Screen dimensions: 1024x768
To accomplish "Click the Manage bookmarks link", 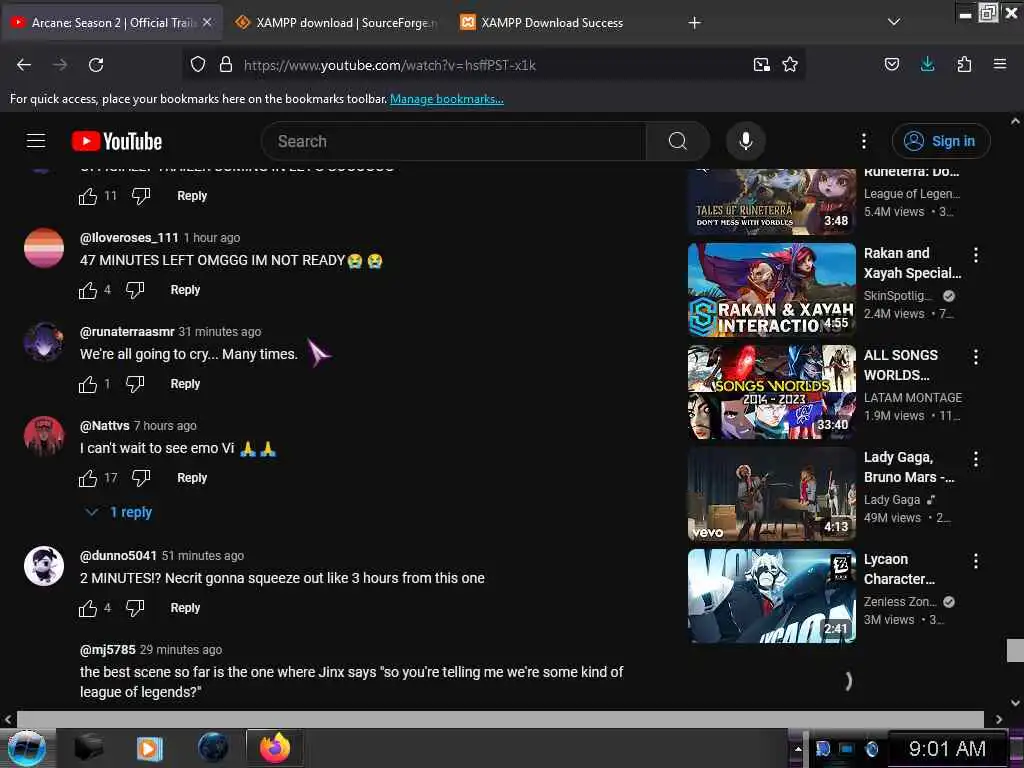I will pos(447,99).
